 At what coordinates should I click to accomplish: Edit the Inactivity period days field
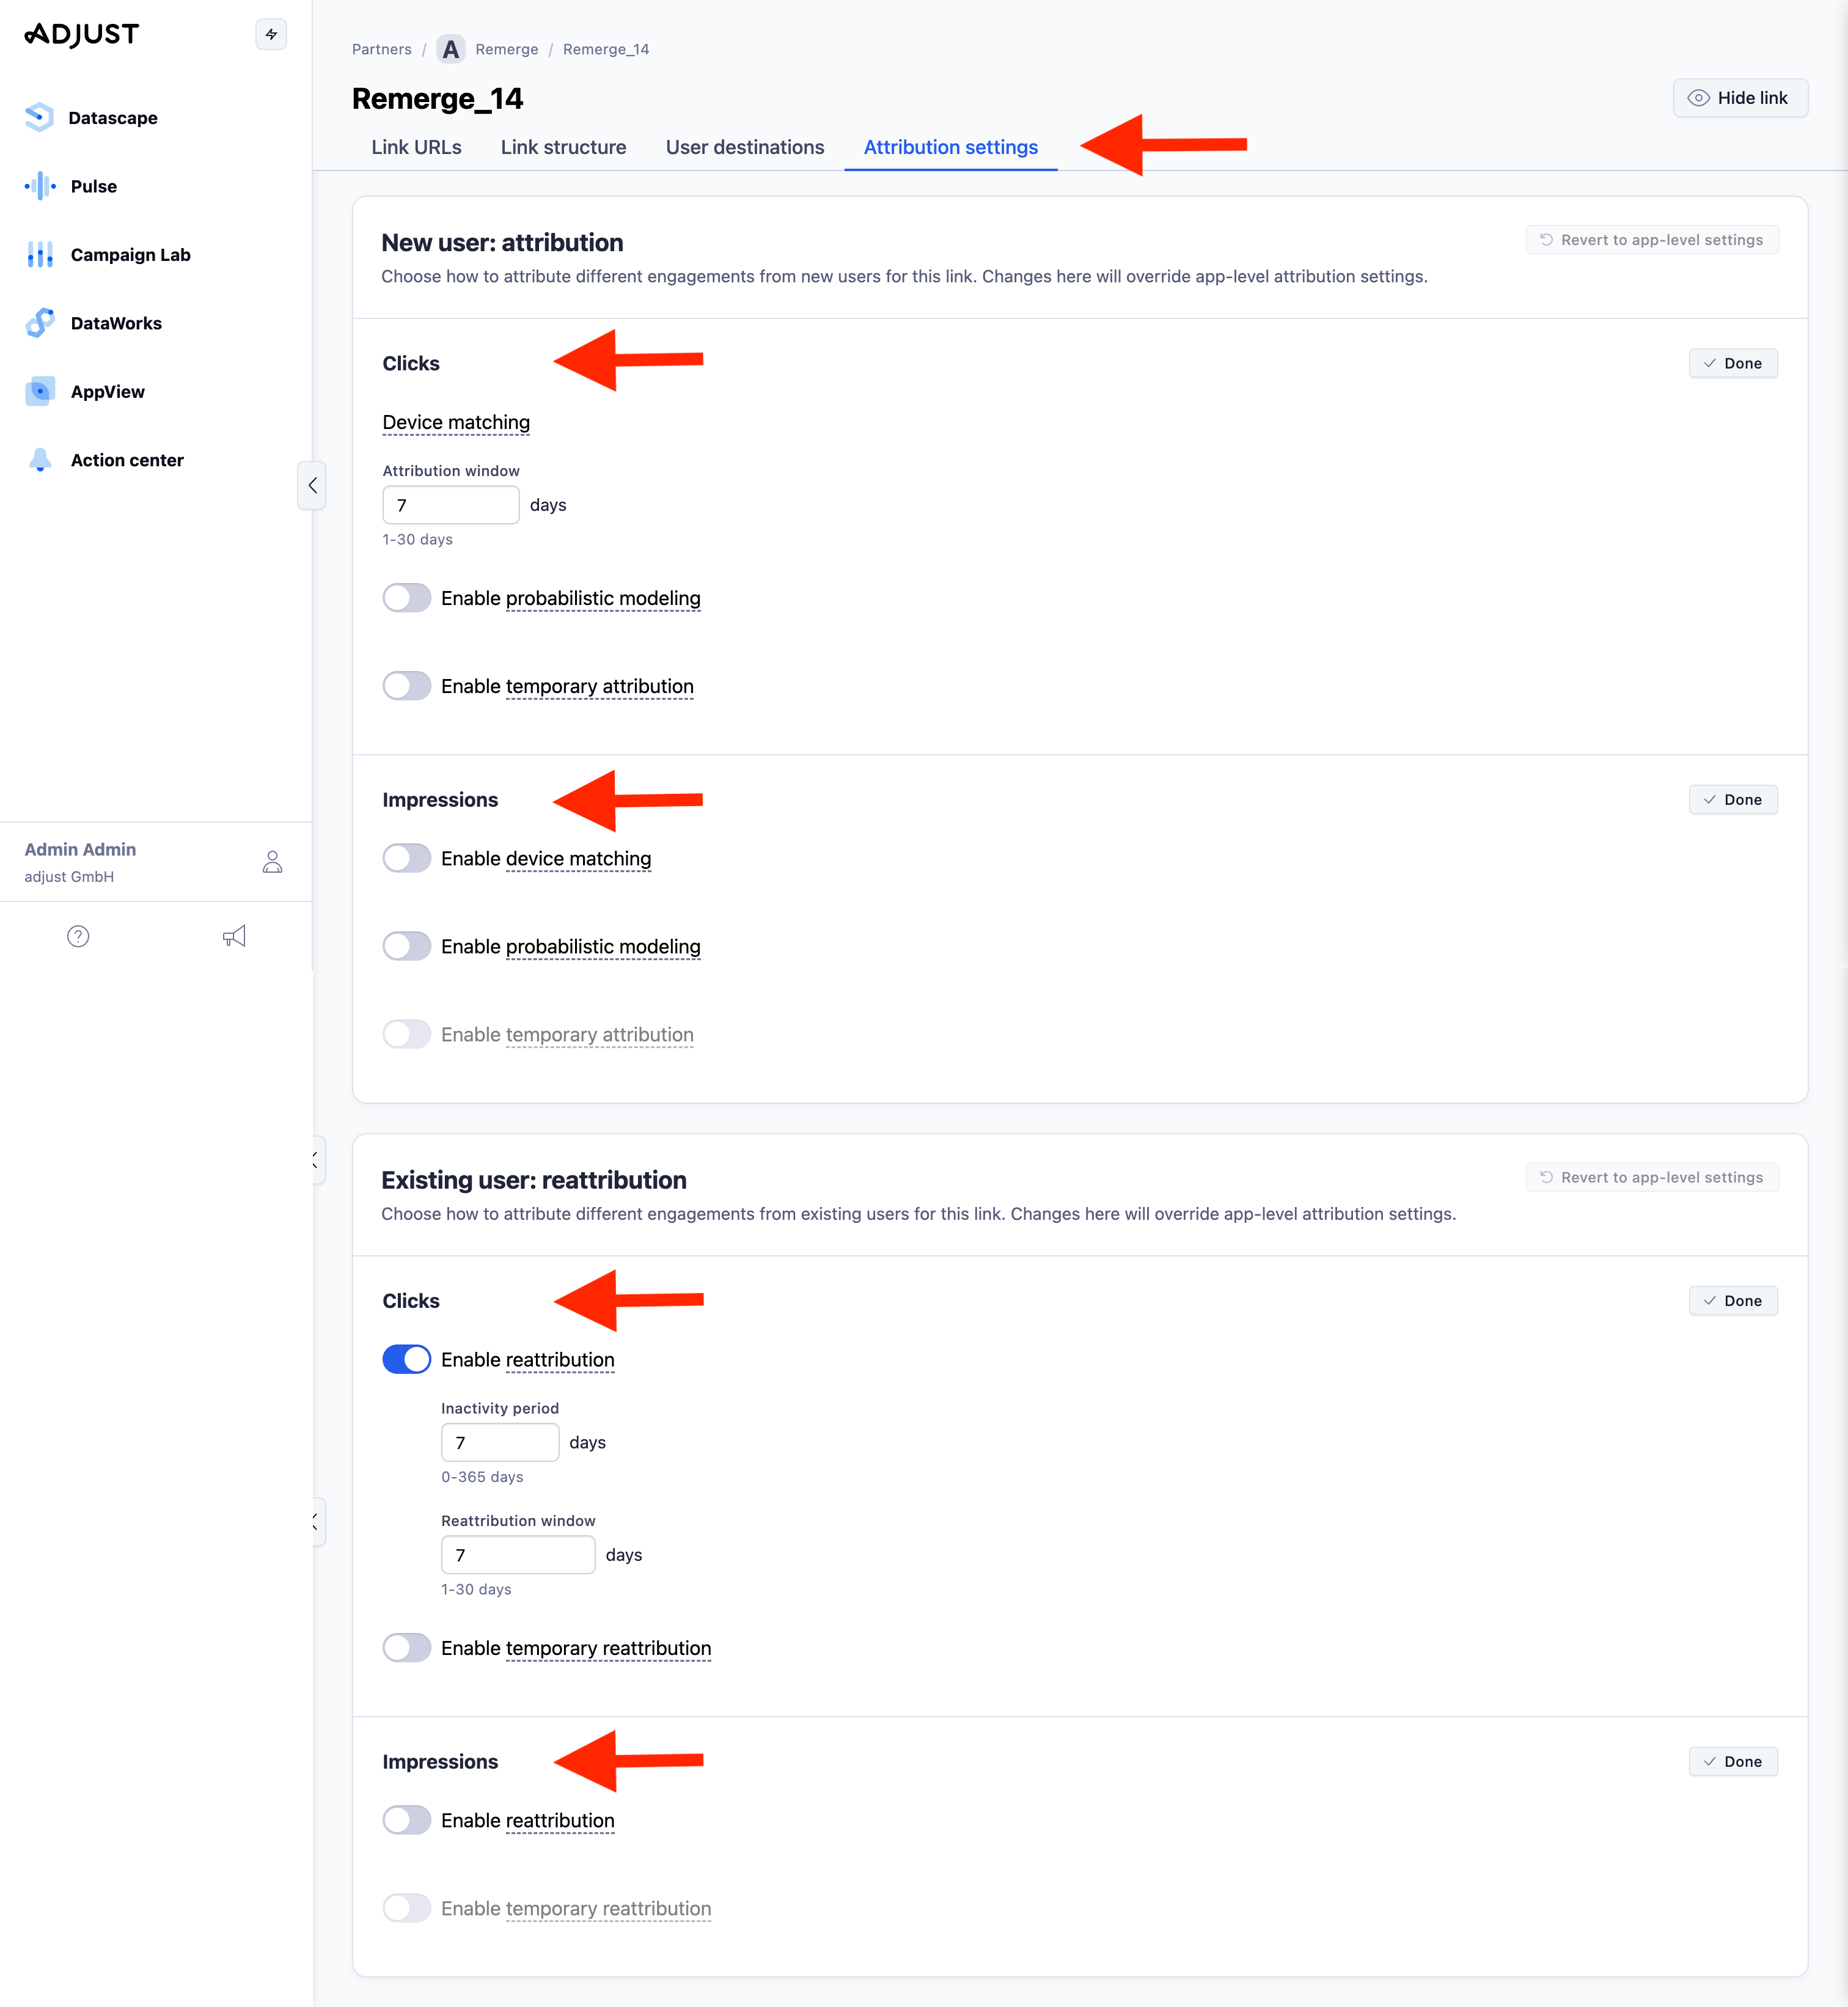pos(500,1441)
